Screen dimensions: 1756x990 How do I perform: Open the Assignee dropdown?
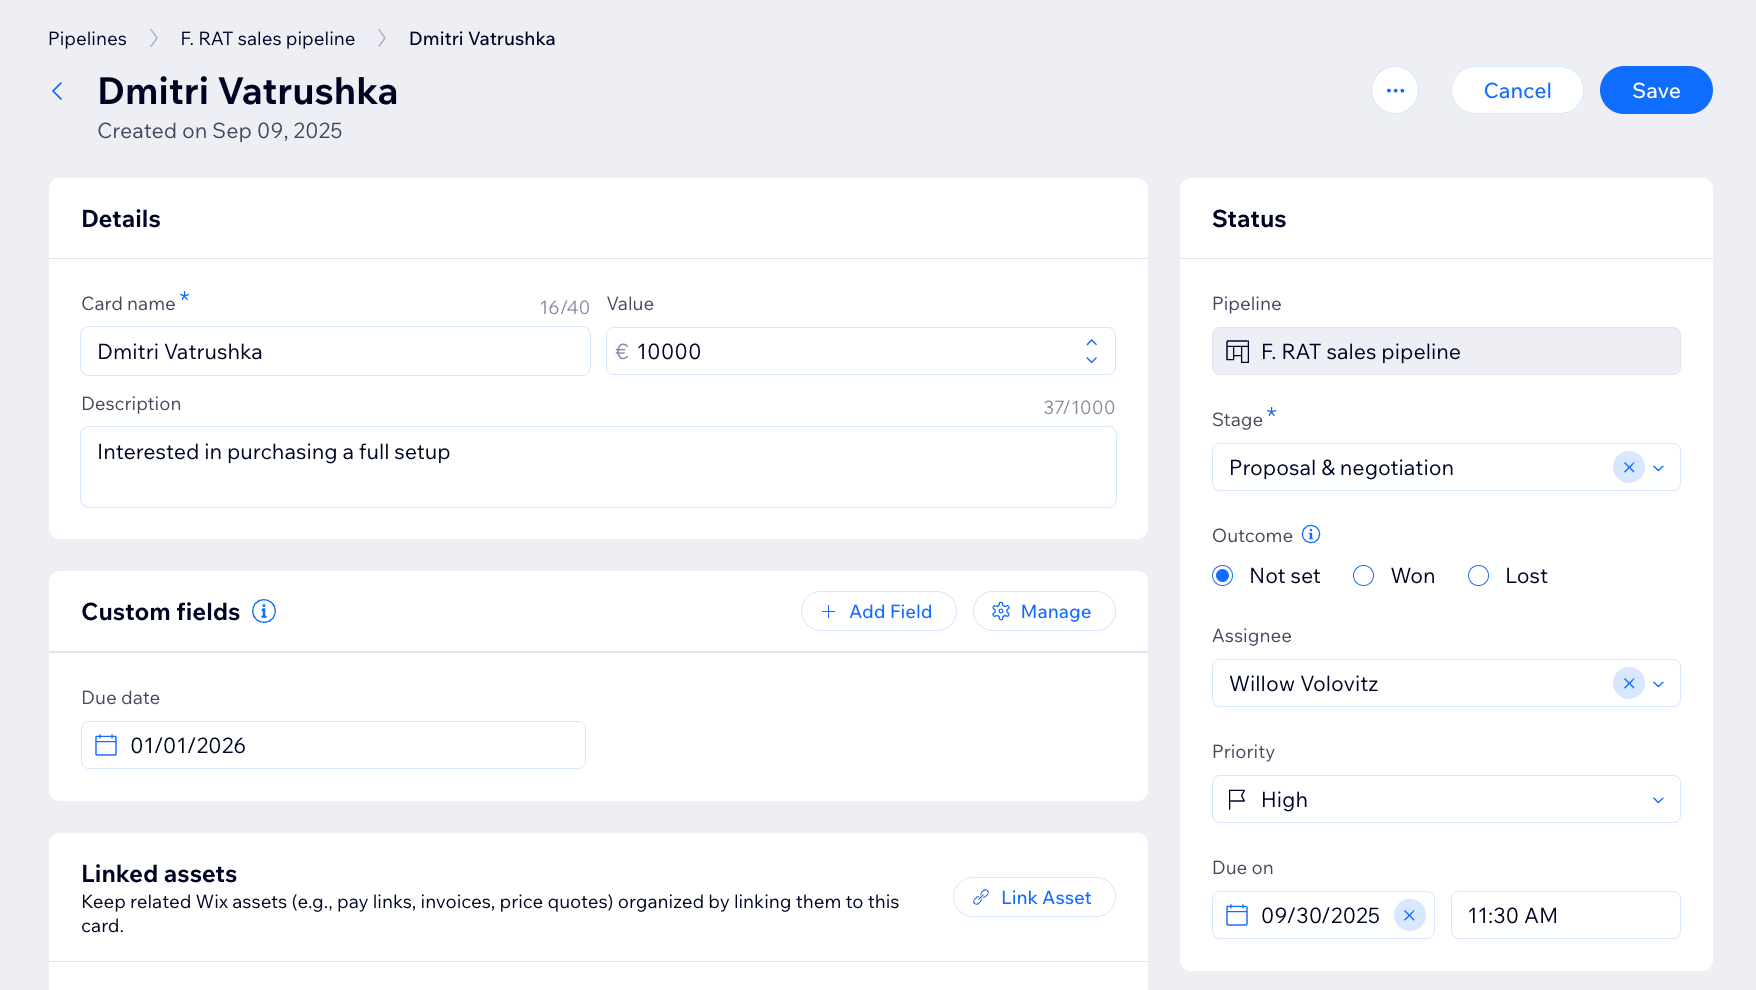(x=1659, y=683)
